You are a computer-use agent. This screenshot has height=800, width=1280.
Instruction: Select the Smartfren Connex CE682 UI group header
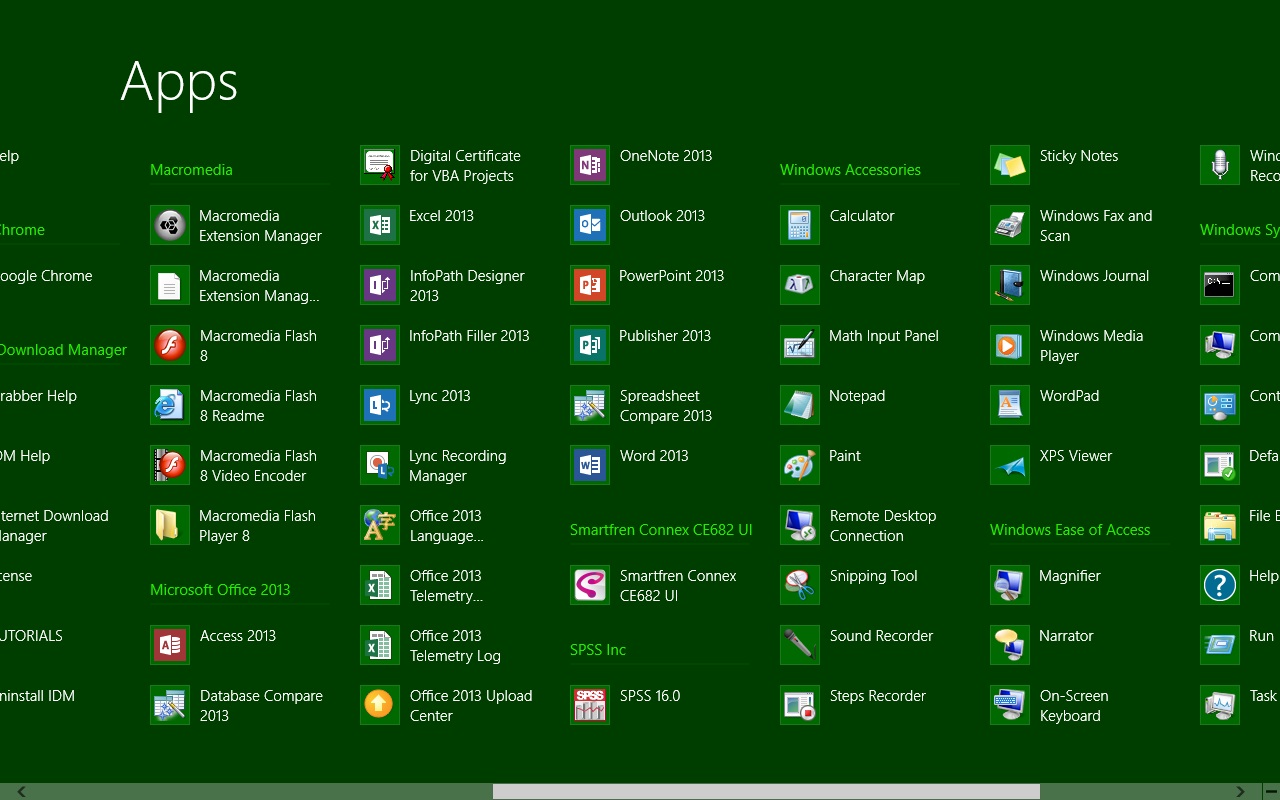coord(661,530)
